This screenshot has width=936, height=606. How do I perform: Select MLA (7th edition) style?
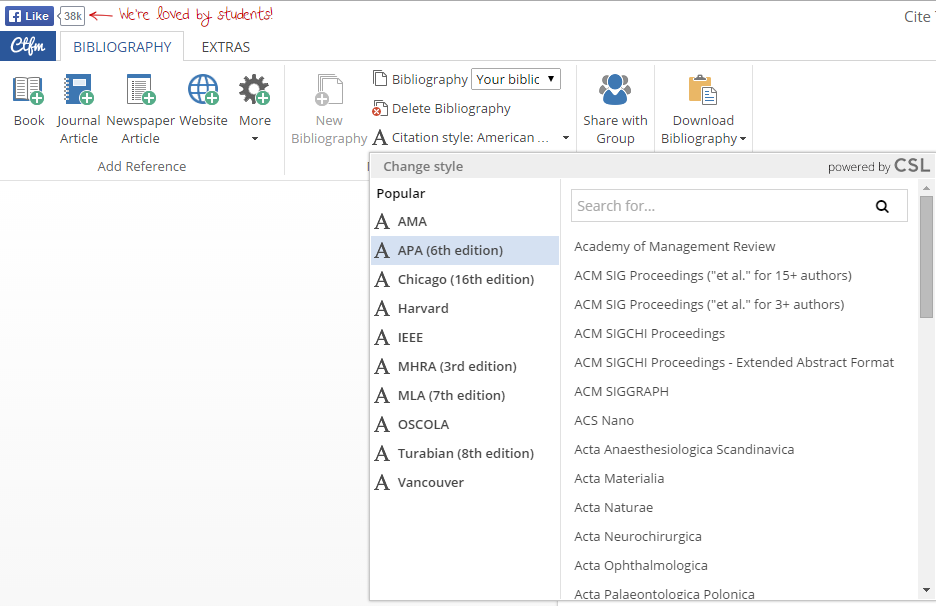464,395
